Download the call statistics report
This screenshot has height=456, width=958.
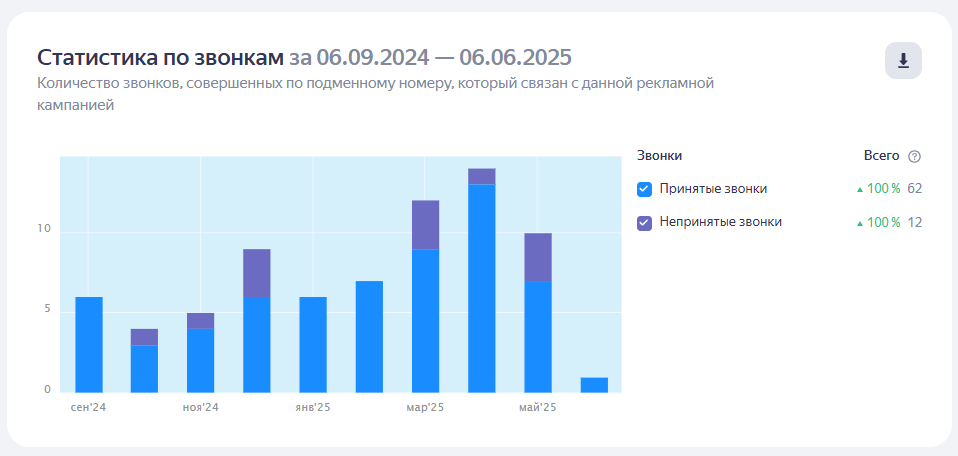(x=903, y=61)
